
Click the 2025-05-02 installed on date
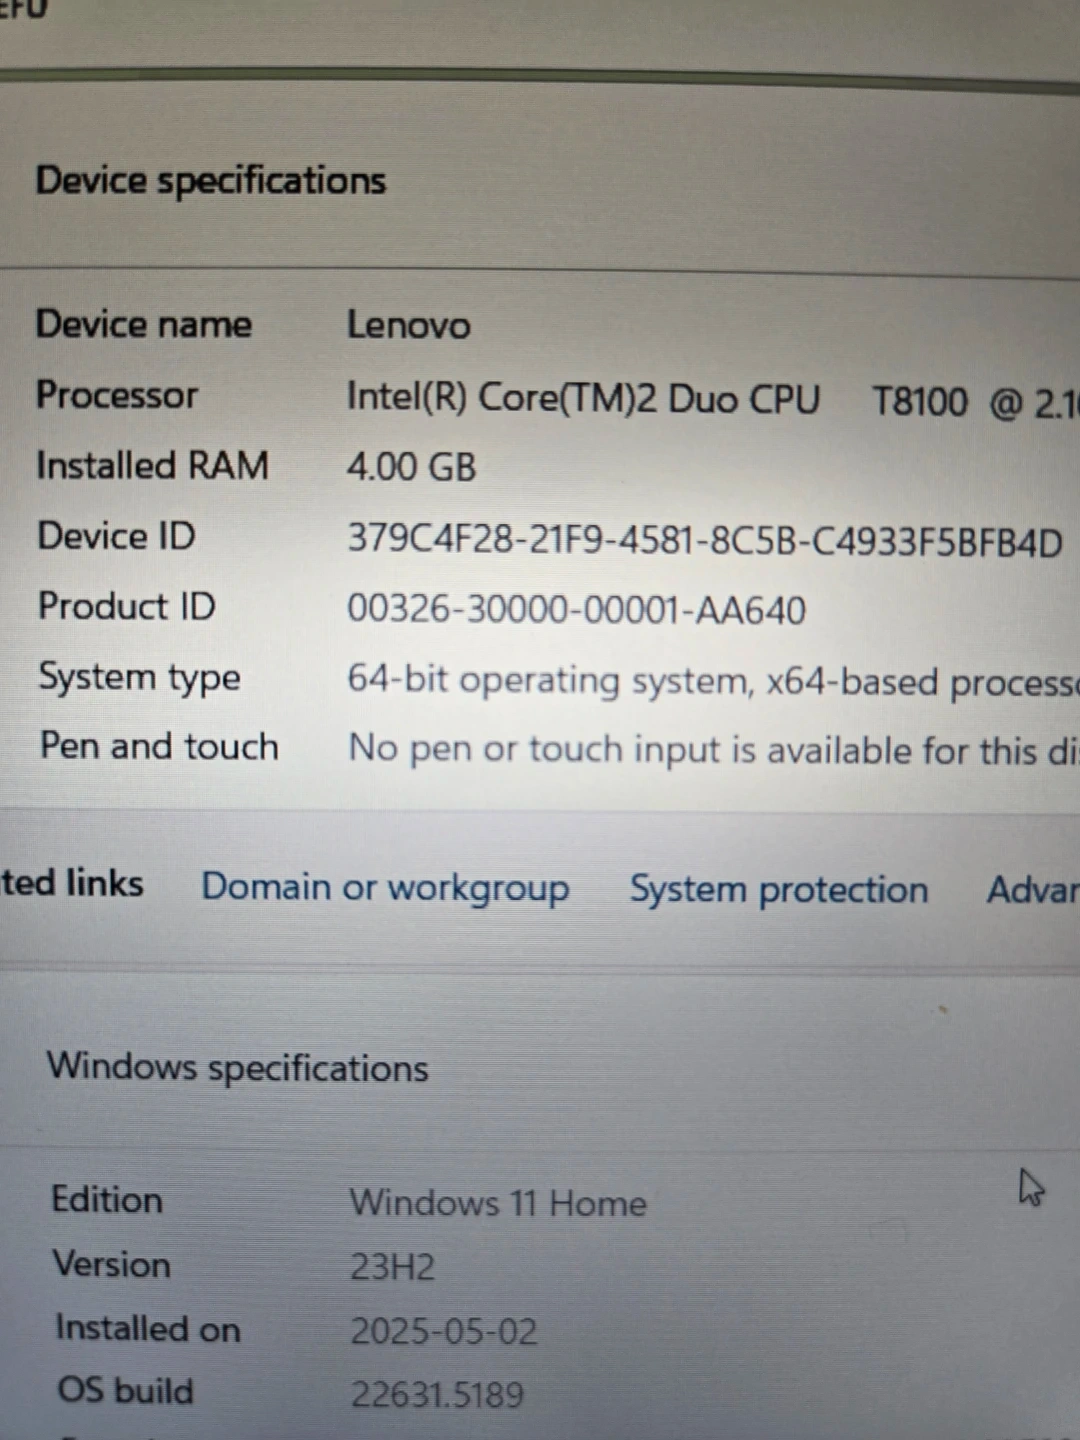(443, 1332)
